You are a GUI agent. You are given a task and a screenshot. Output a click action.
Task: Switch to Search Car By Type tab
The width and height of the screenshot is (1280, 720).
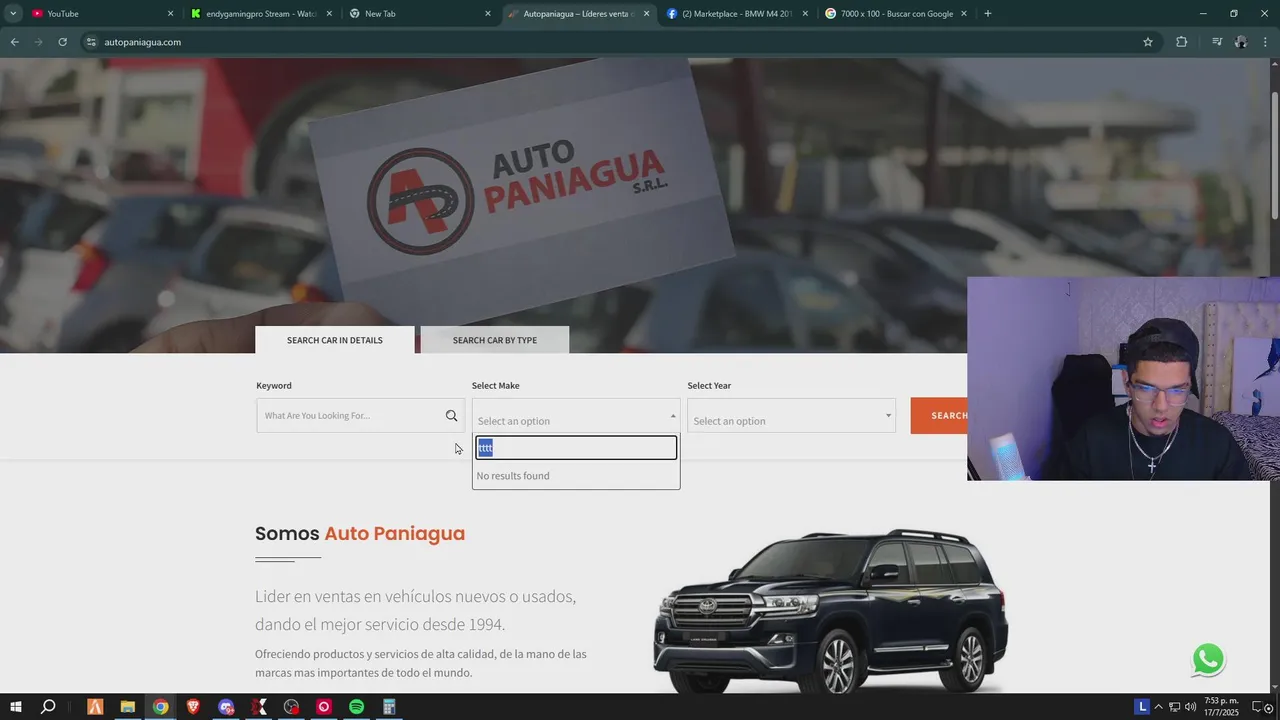pos(495,340)
